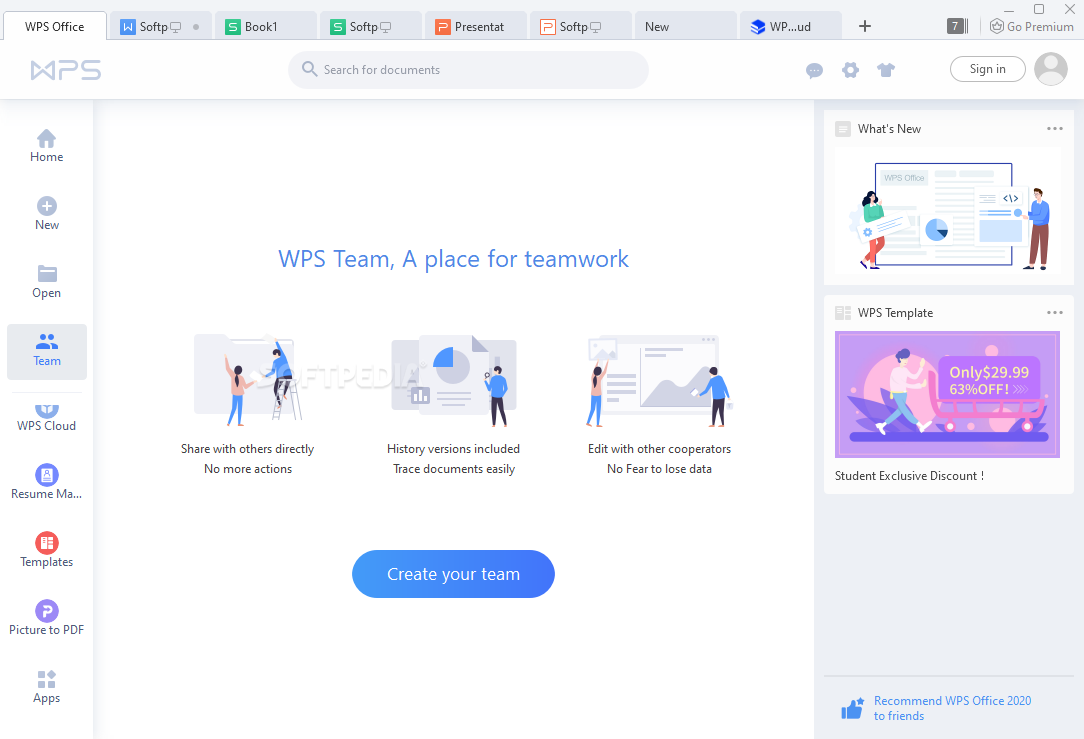Click the WPS Team teamwork heading
The image size is (1084, 739).
454,259
